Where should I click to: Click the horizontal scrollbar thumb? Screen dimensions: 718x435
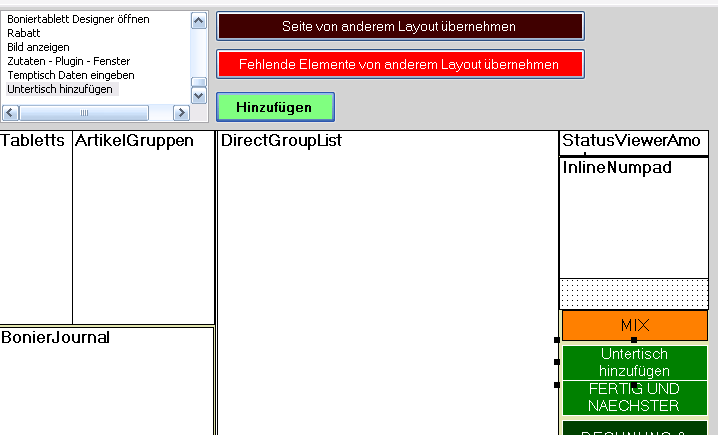pyautogui.click(x=84, y=112)
